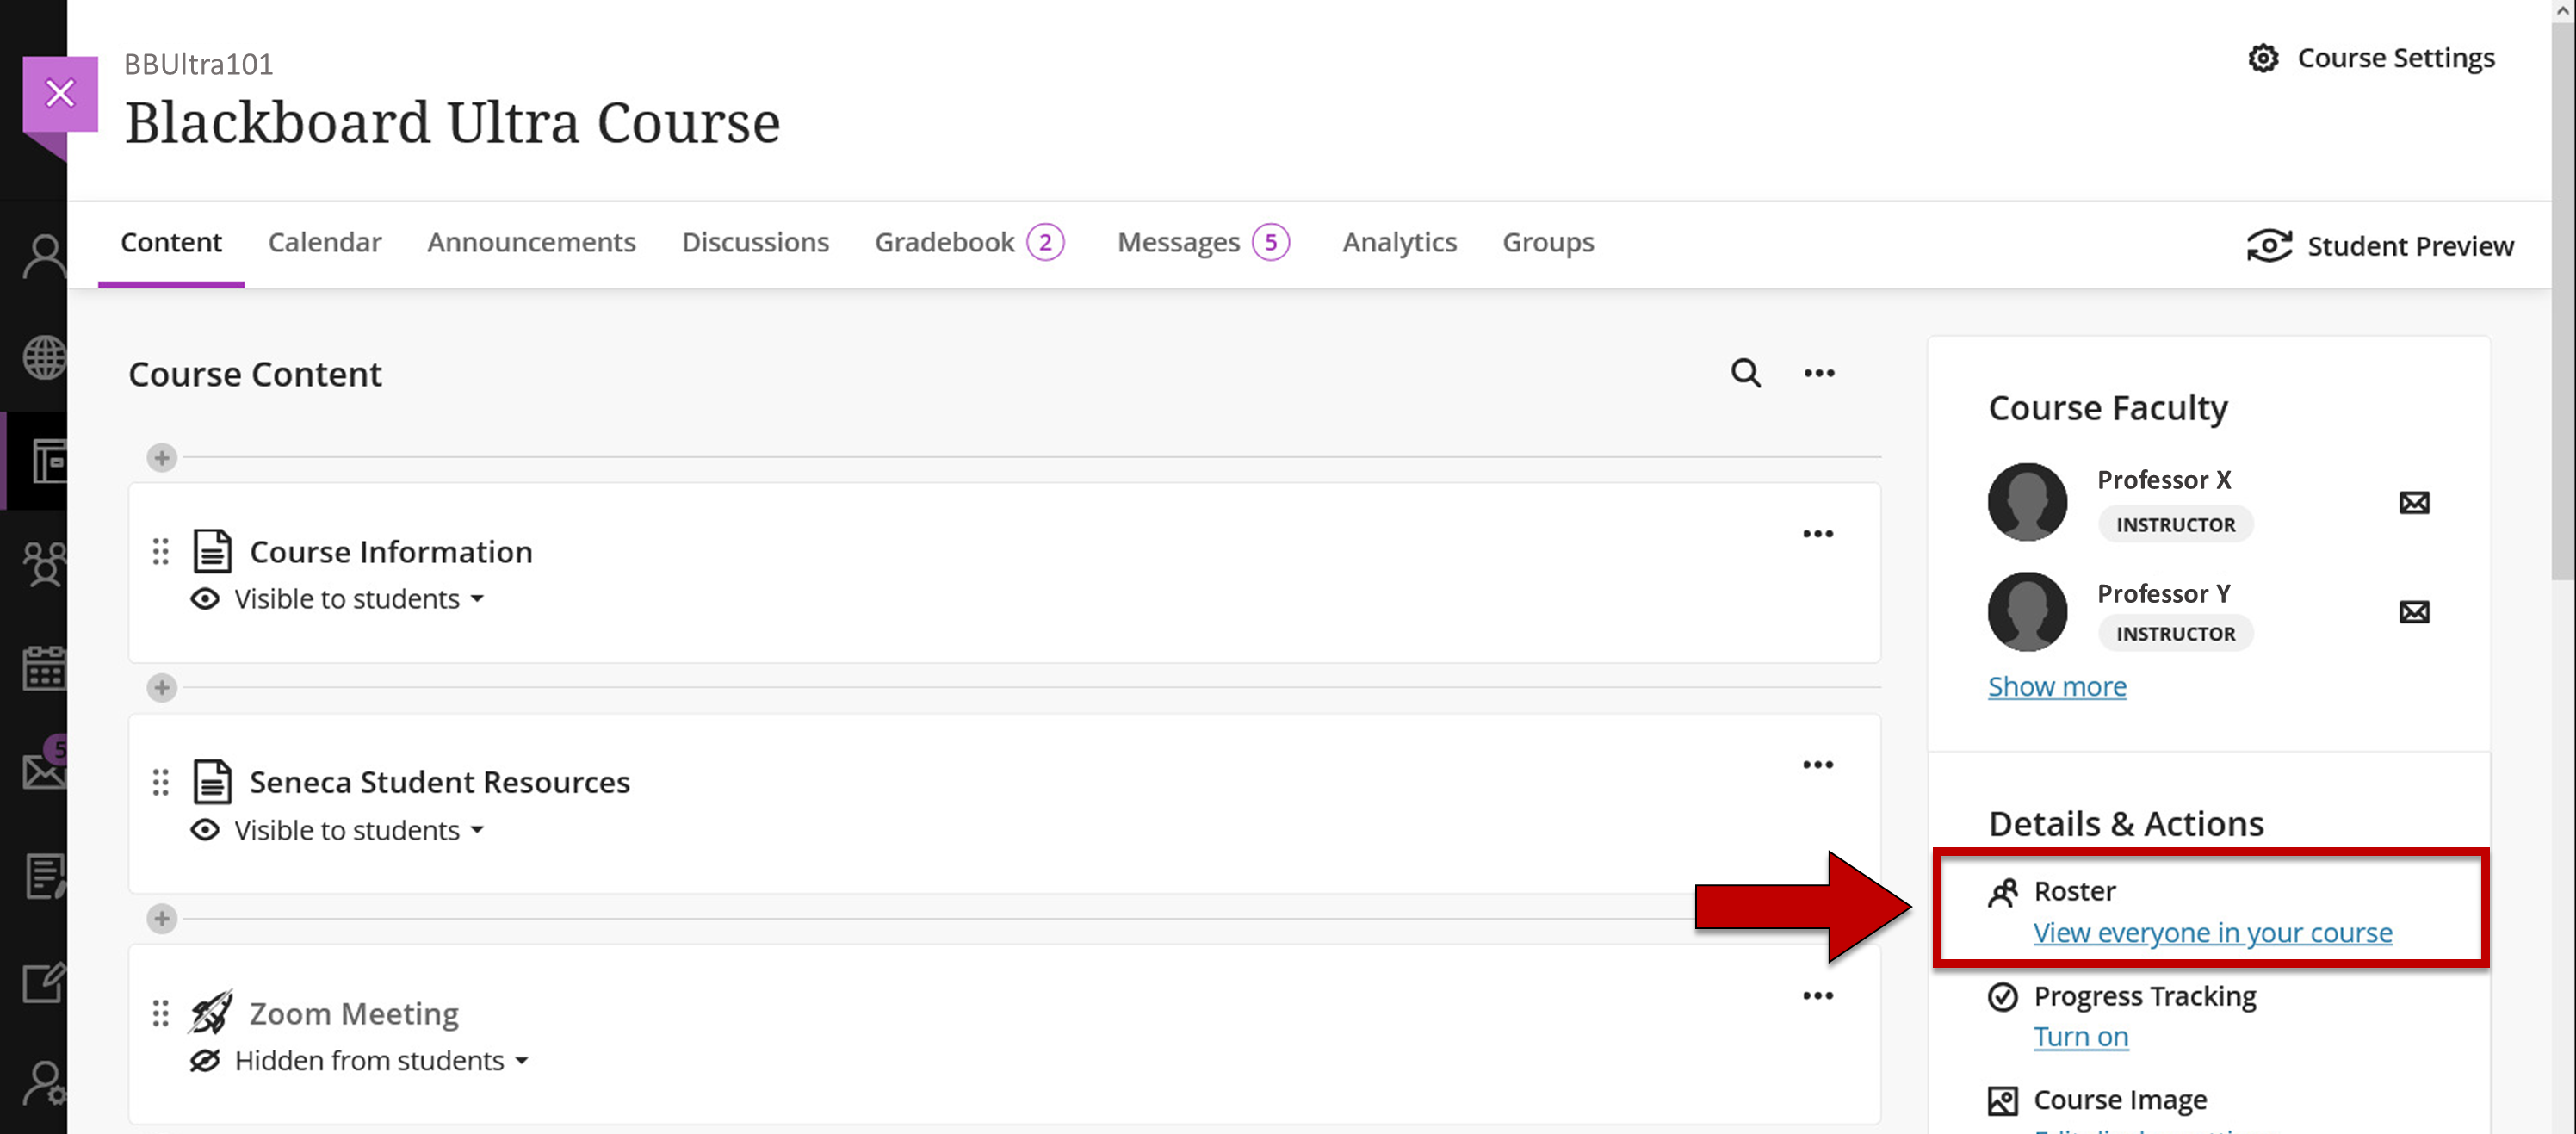This screenshot has width=2576, height=1134.
Task: Add content above Course Information with the plus
Action: pos(161,458)
